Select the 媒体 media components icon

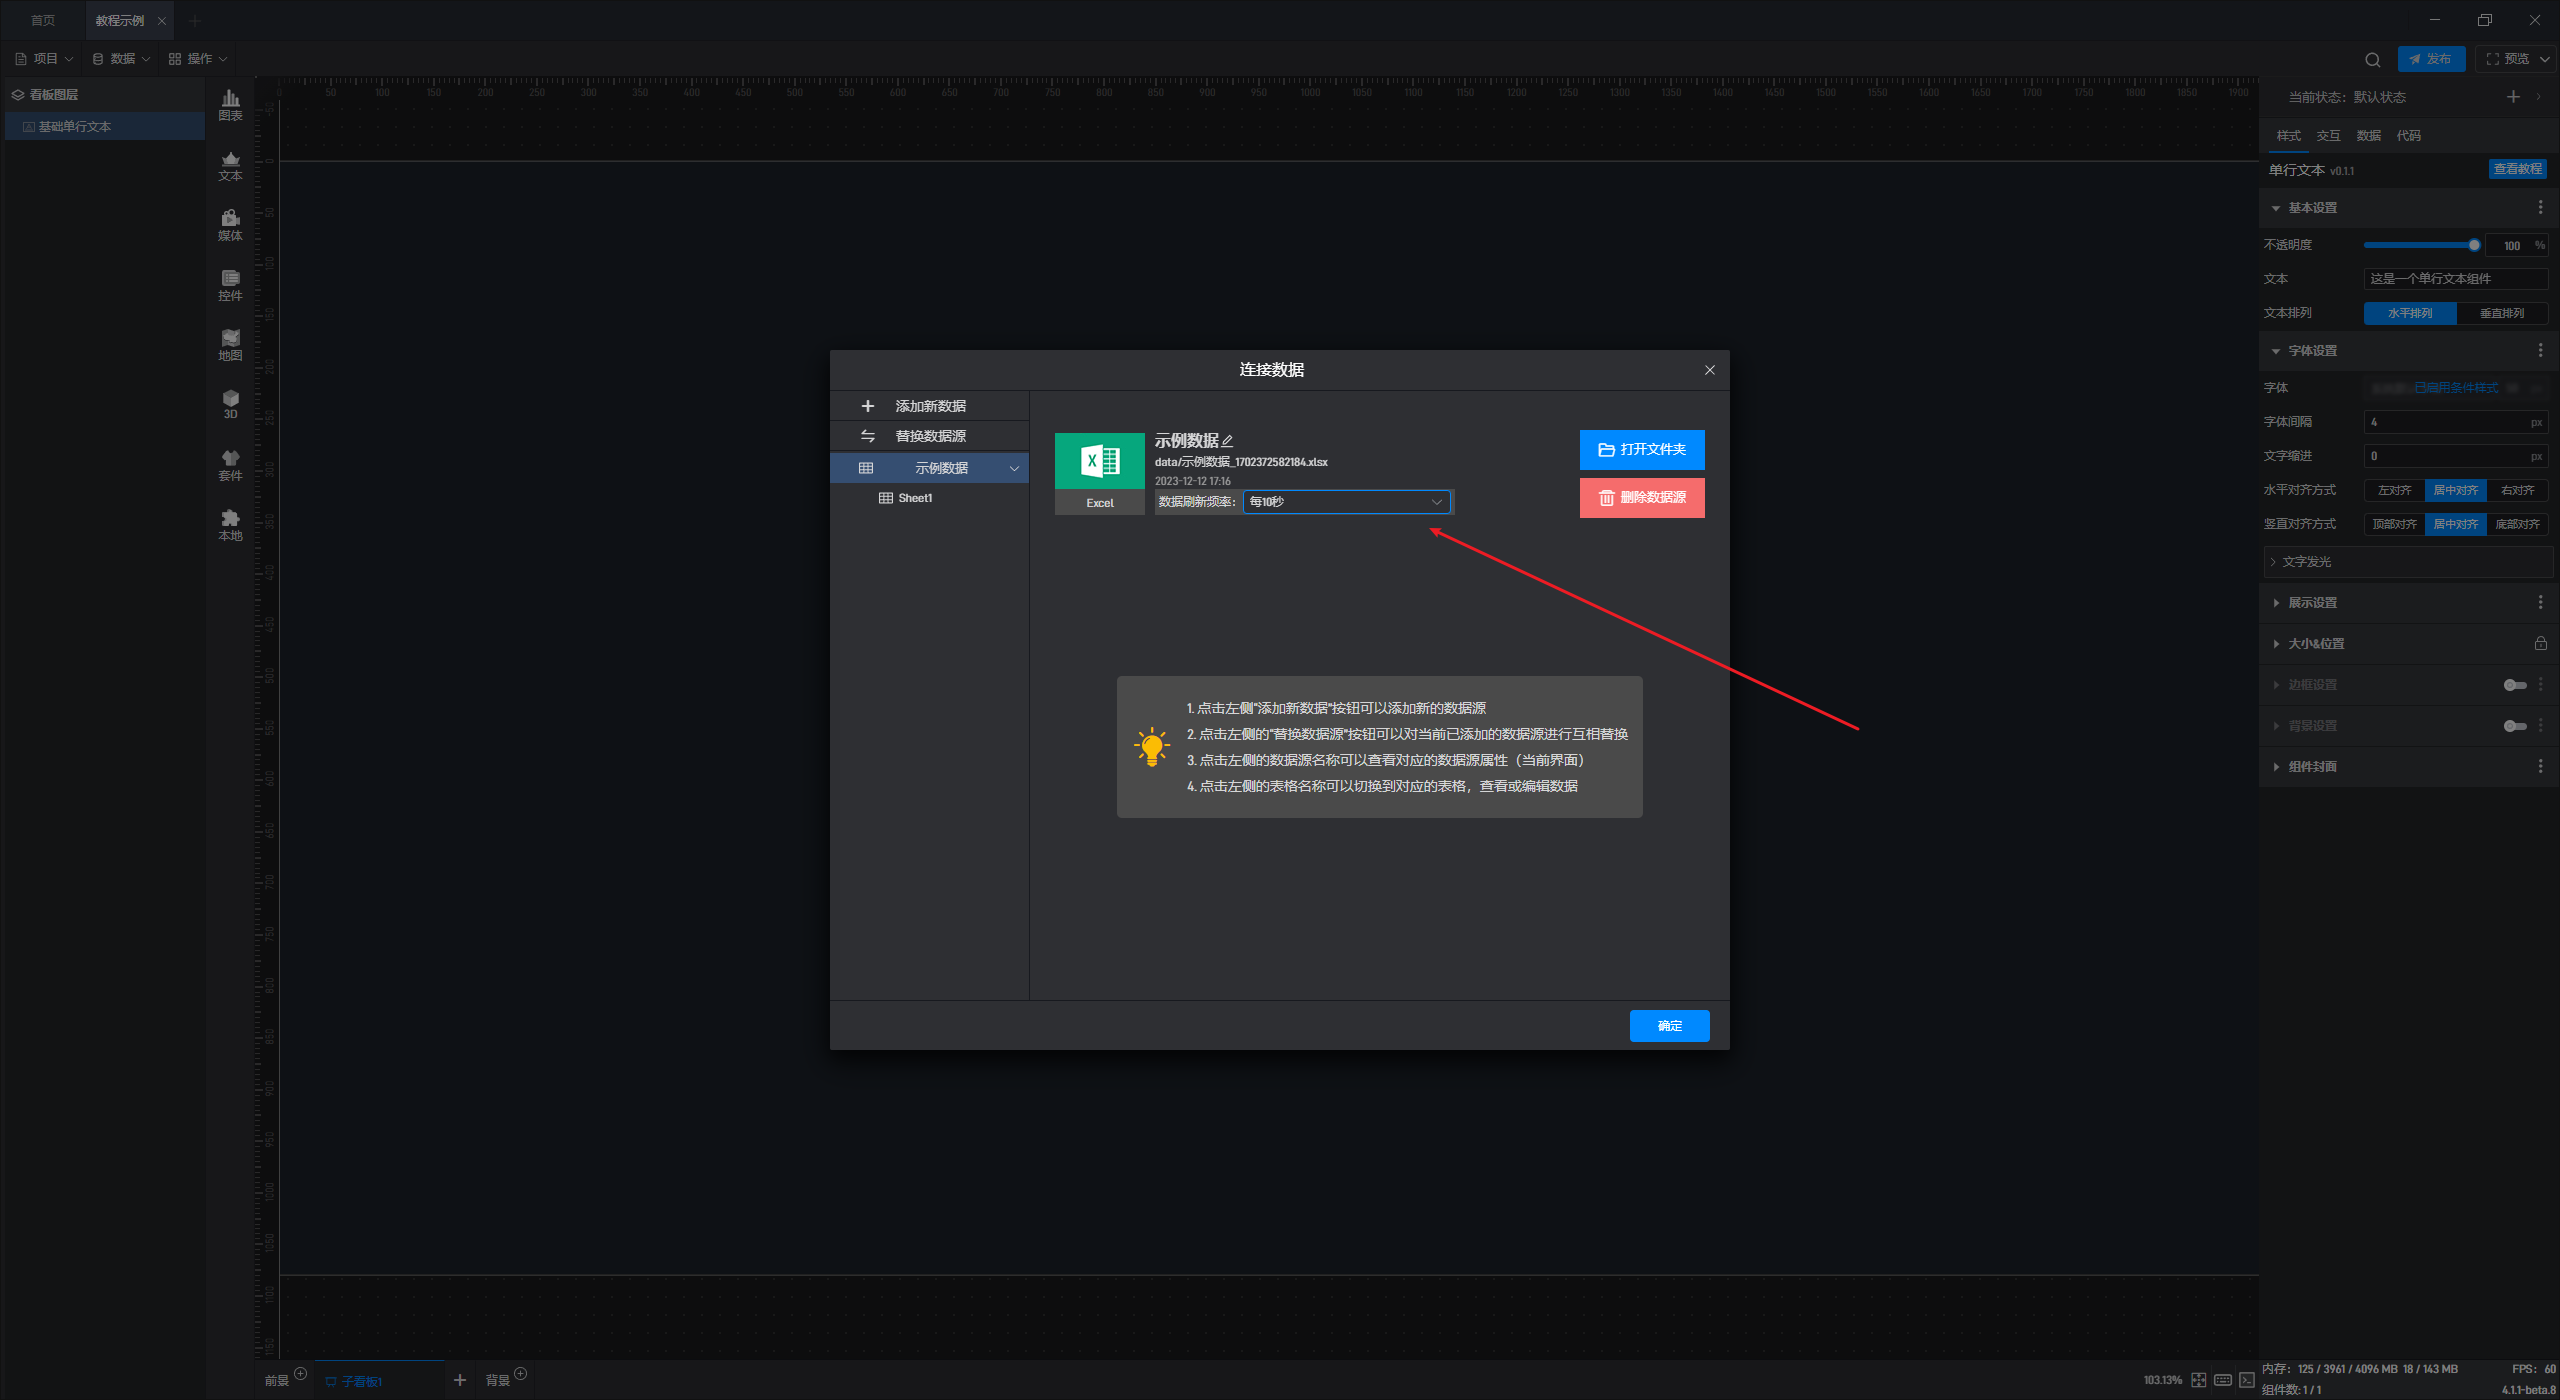coord(230,224)
